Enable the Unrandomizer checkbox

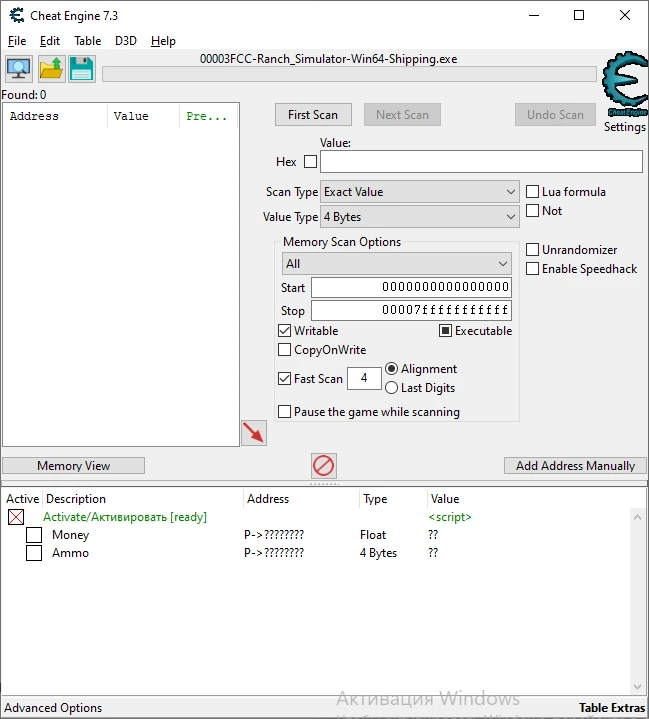(x=532, y=249)
